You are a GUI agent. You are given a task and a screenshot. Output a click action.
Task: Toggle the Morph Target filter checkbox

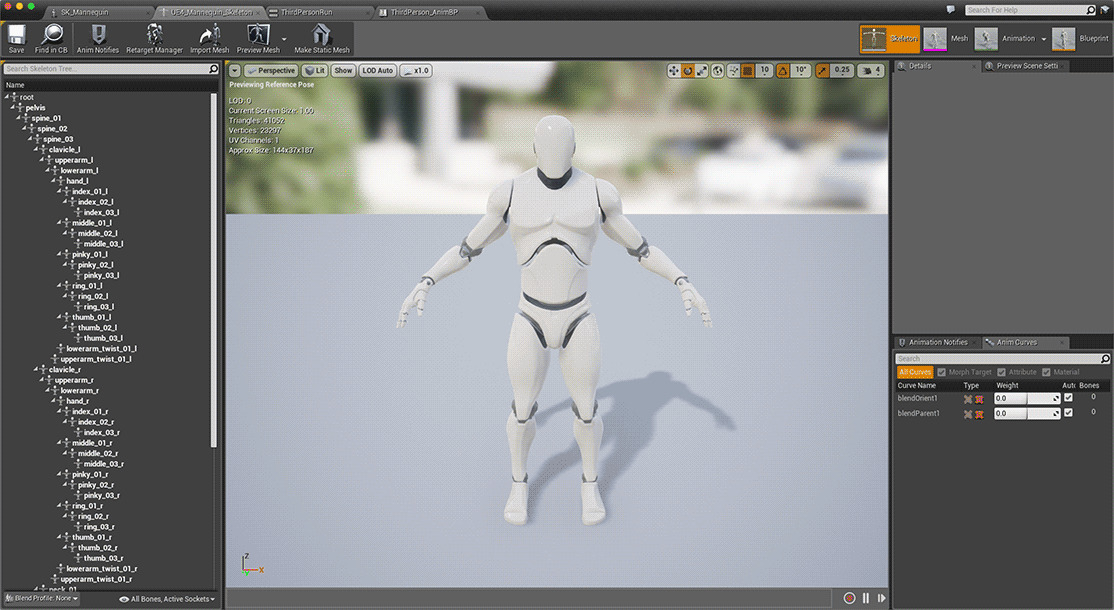point(941,372)
